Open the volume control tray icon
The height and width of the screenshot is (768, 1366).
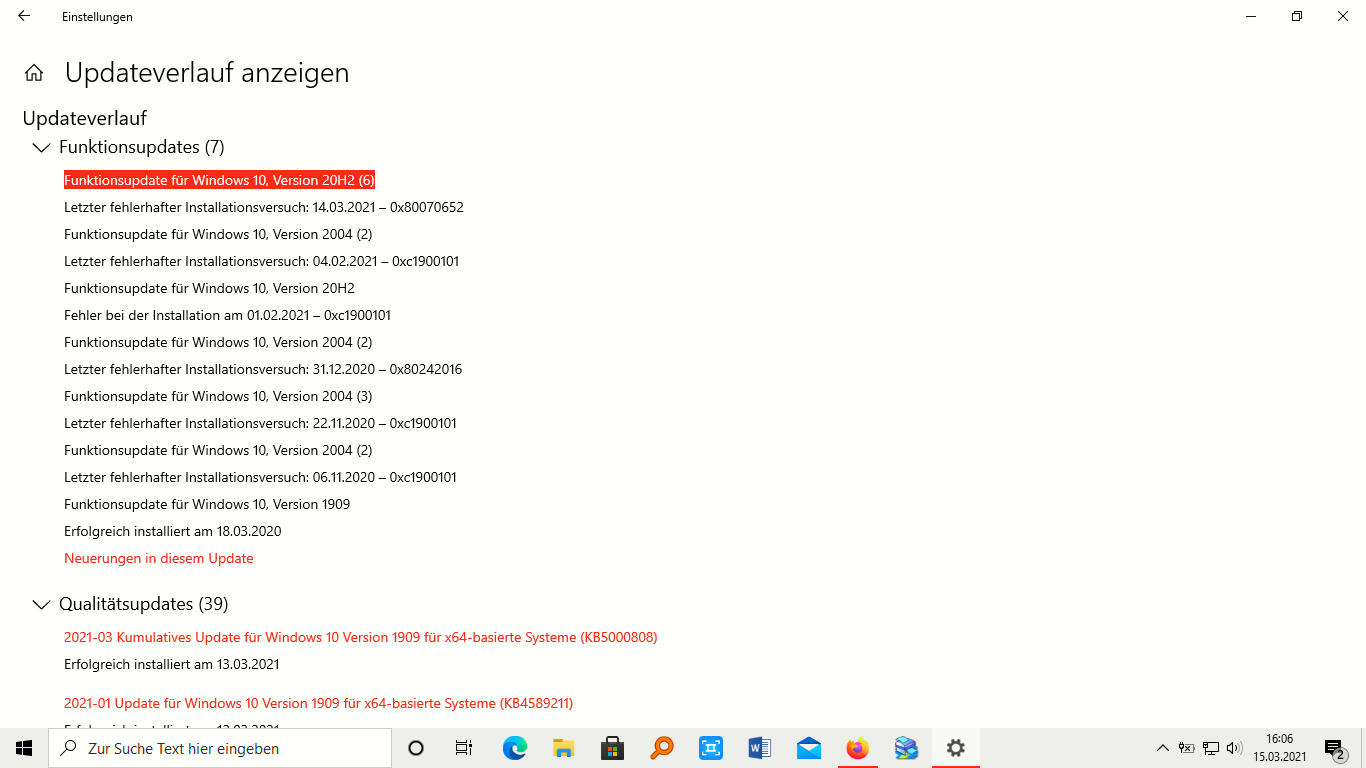pos(1235,748)
